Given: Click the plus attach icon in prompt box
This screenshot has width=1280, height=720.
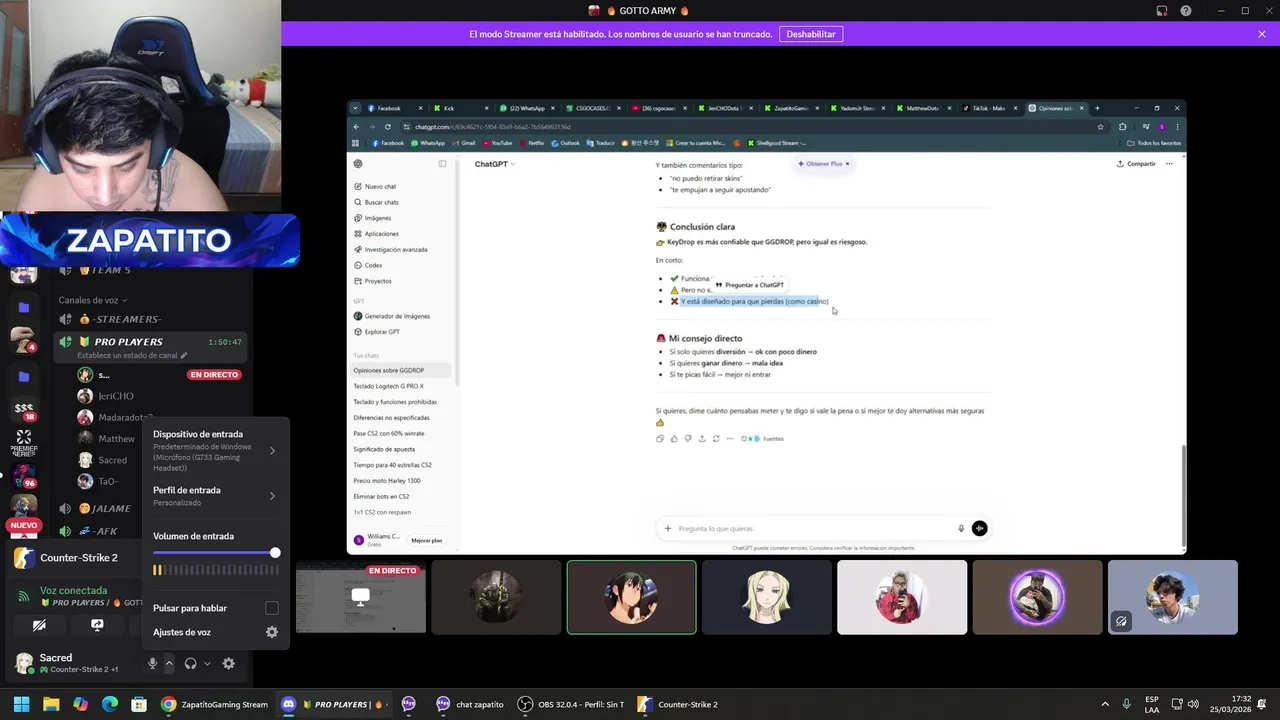Looking at the screenshot, I should [x=668, y=528].
